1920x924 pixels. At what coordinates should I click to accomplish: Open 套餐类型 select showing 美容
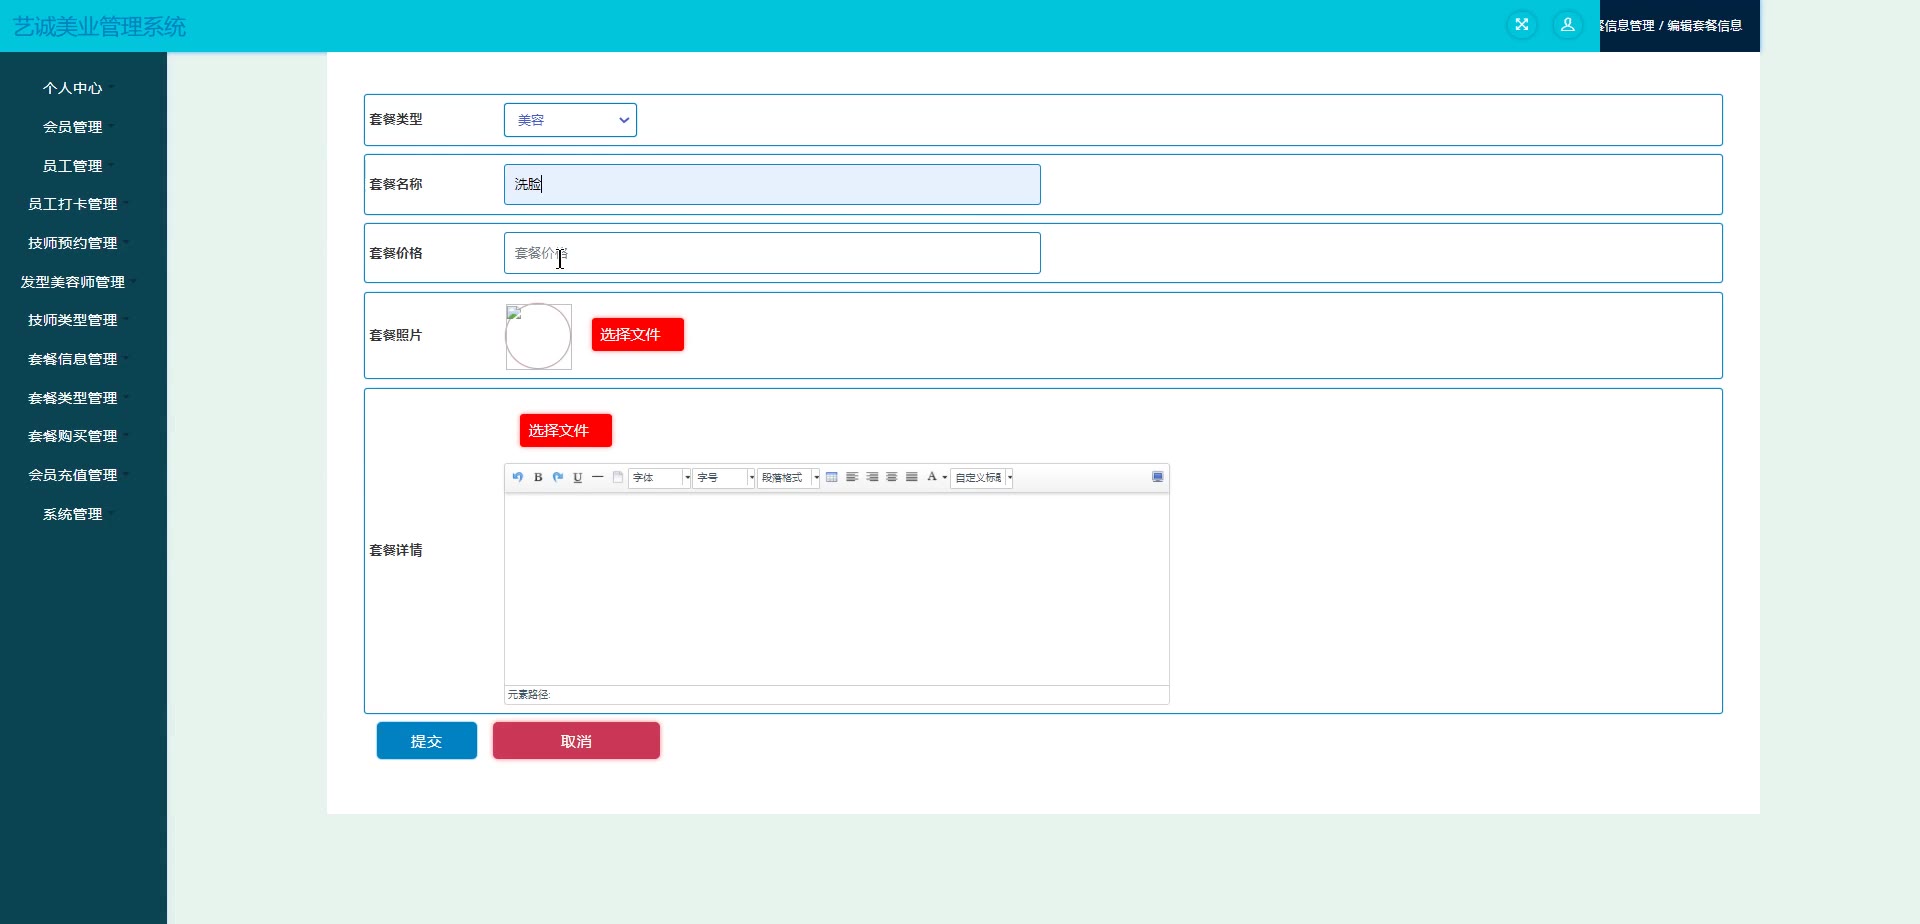570,120
